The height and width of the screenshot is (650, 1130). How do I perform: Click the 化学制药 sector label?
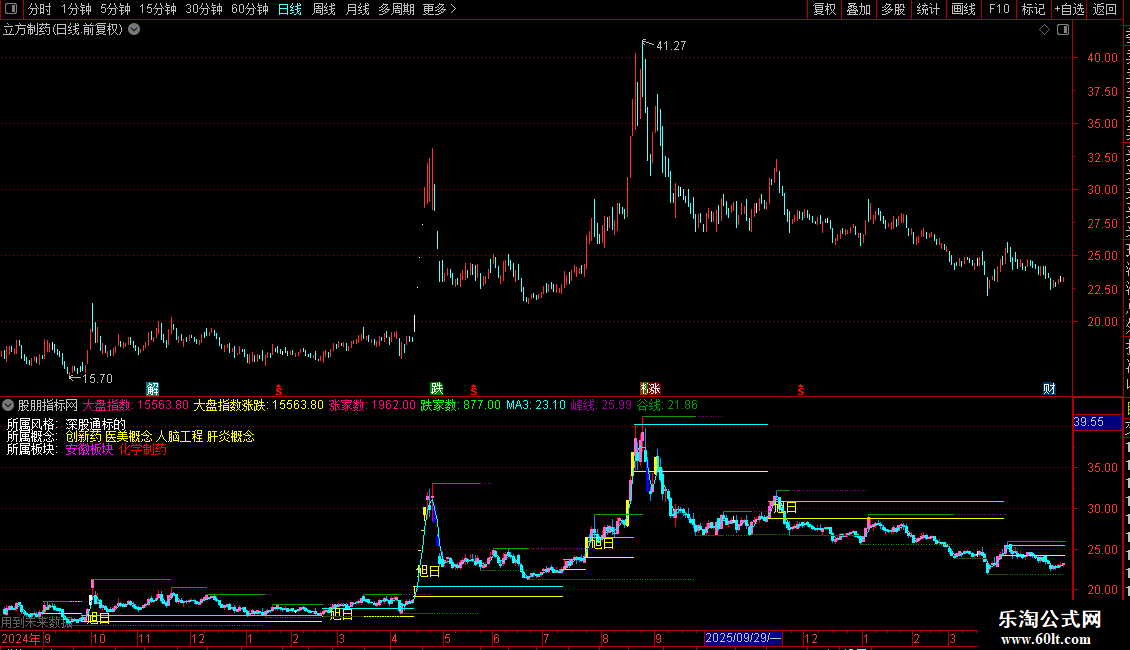143,450
